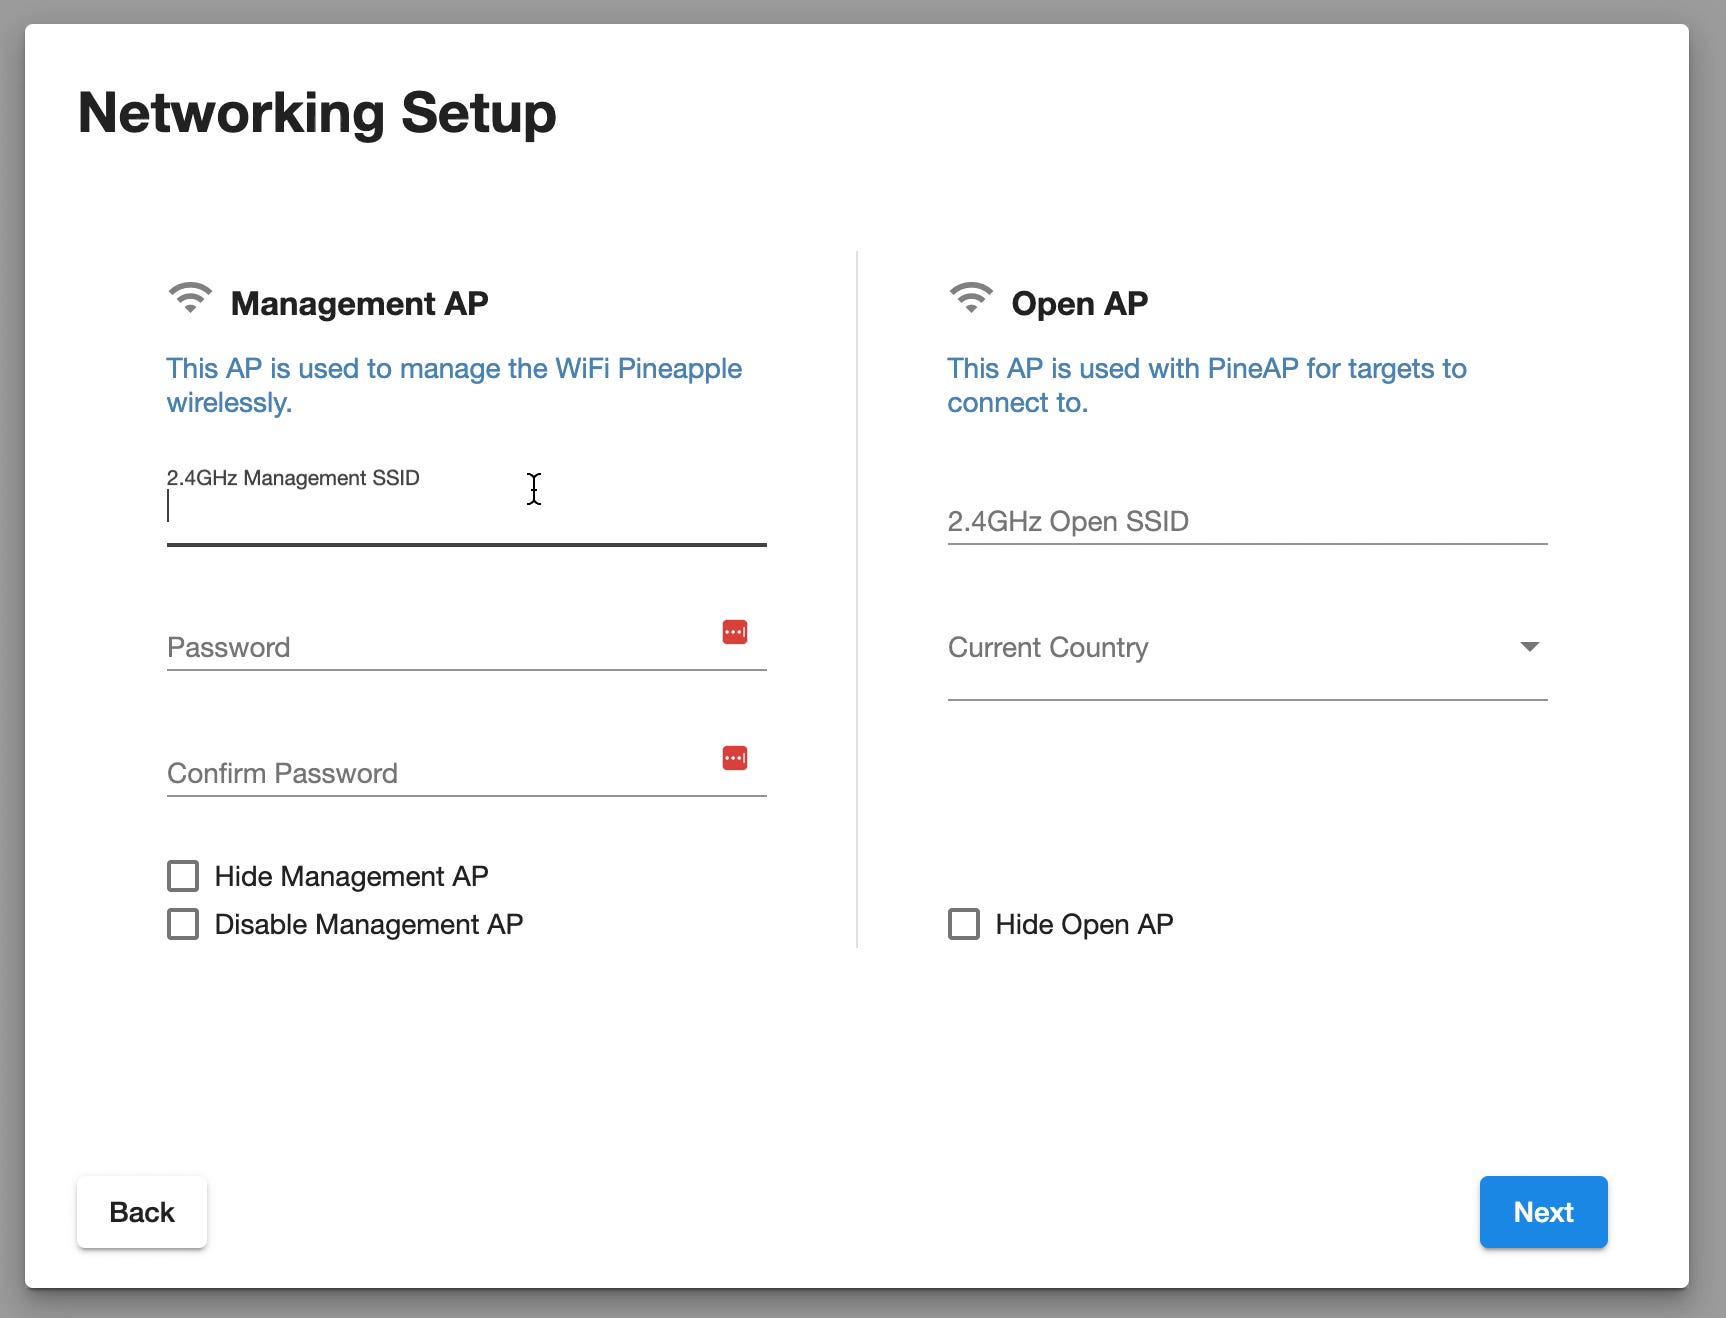This screenshot has height=1318, width=1726.
Task: Click the Management AP section title
Action: click(359, 304)
